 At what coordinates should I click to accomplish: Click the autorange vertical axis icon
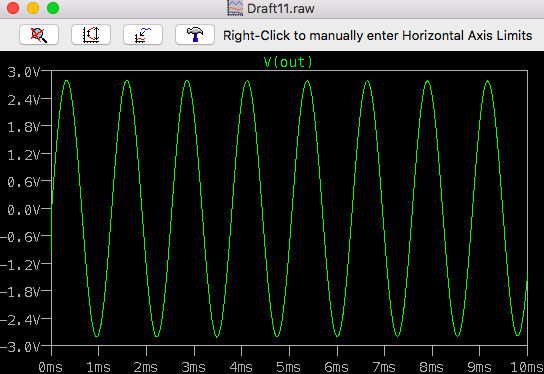point(91,35)
